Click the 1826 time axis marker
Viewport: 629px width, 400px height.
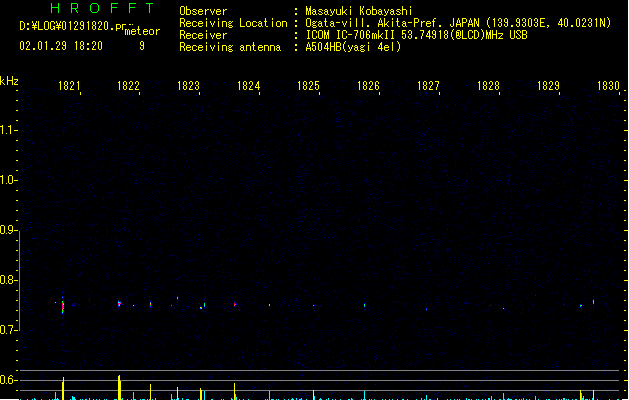pyautogui.click(x=368, y=86)
